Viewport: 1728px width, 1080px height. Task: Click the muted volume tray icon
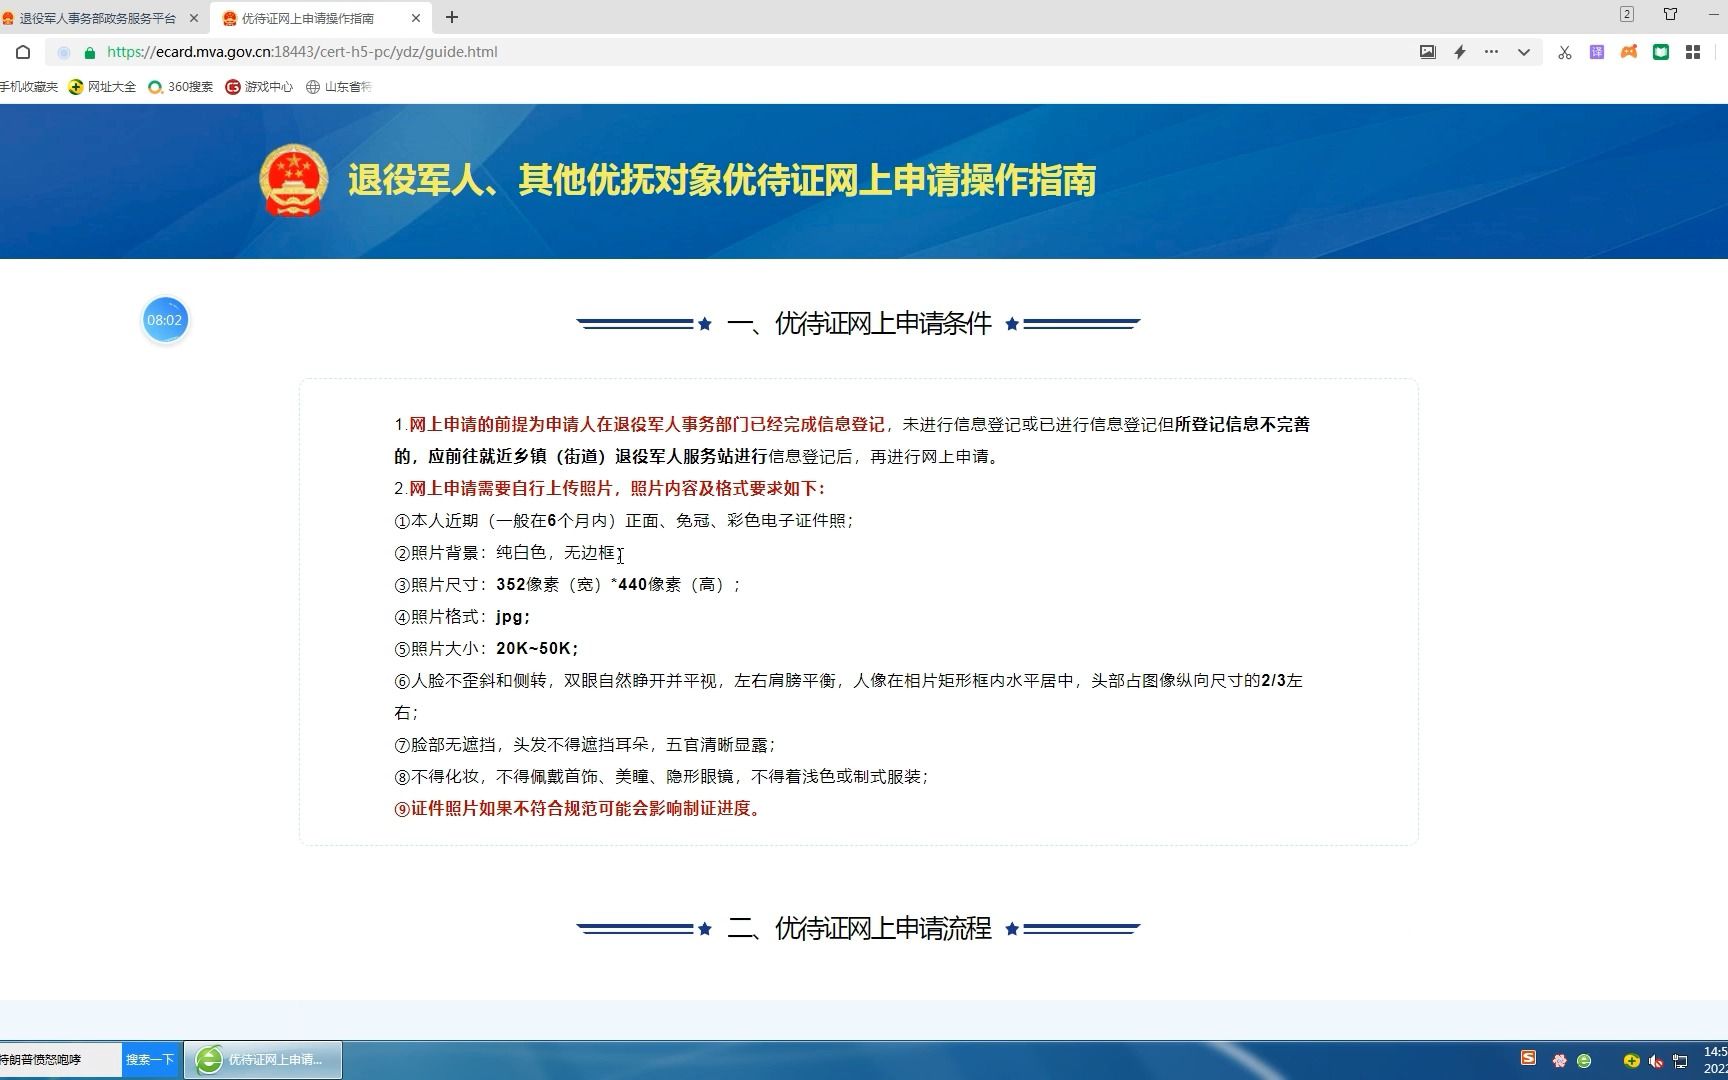1656,1061
